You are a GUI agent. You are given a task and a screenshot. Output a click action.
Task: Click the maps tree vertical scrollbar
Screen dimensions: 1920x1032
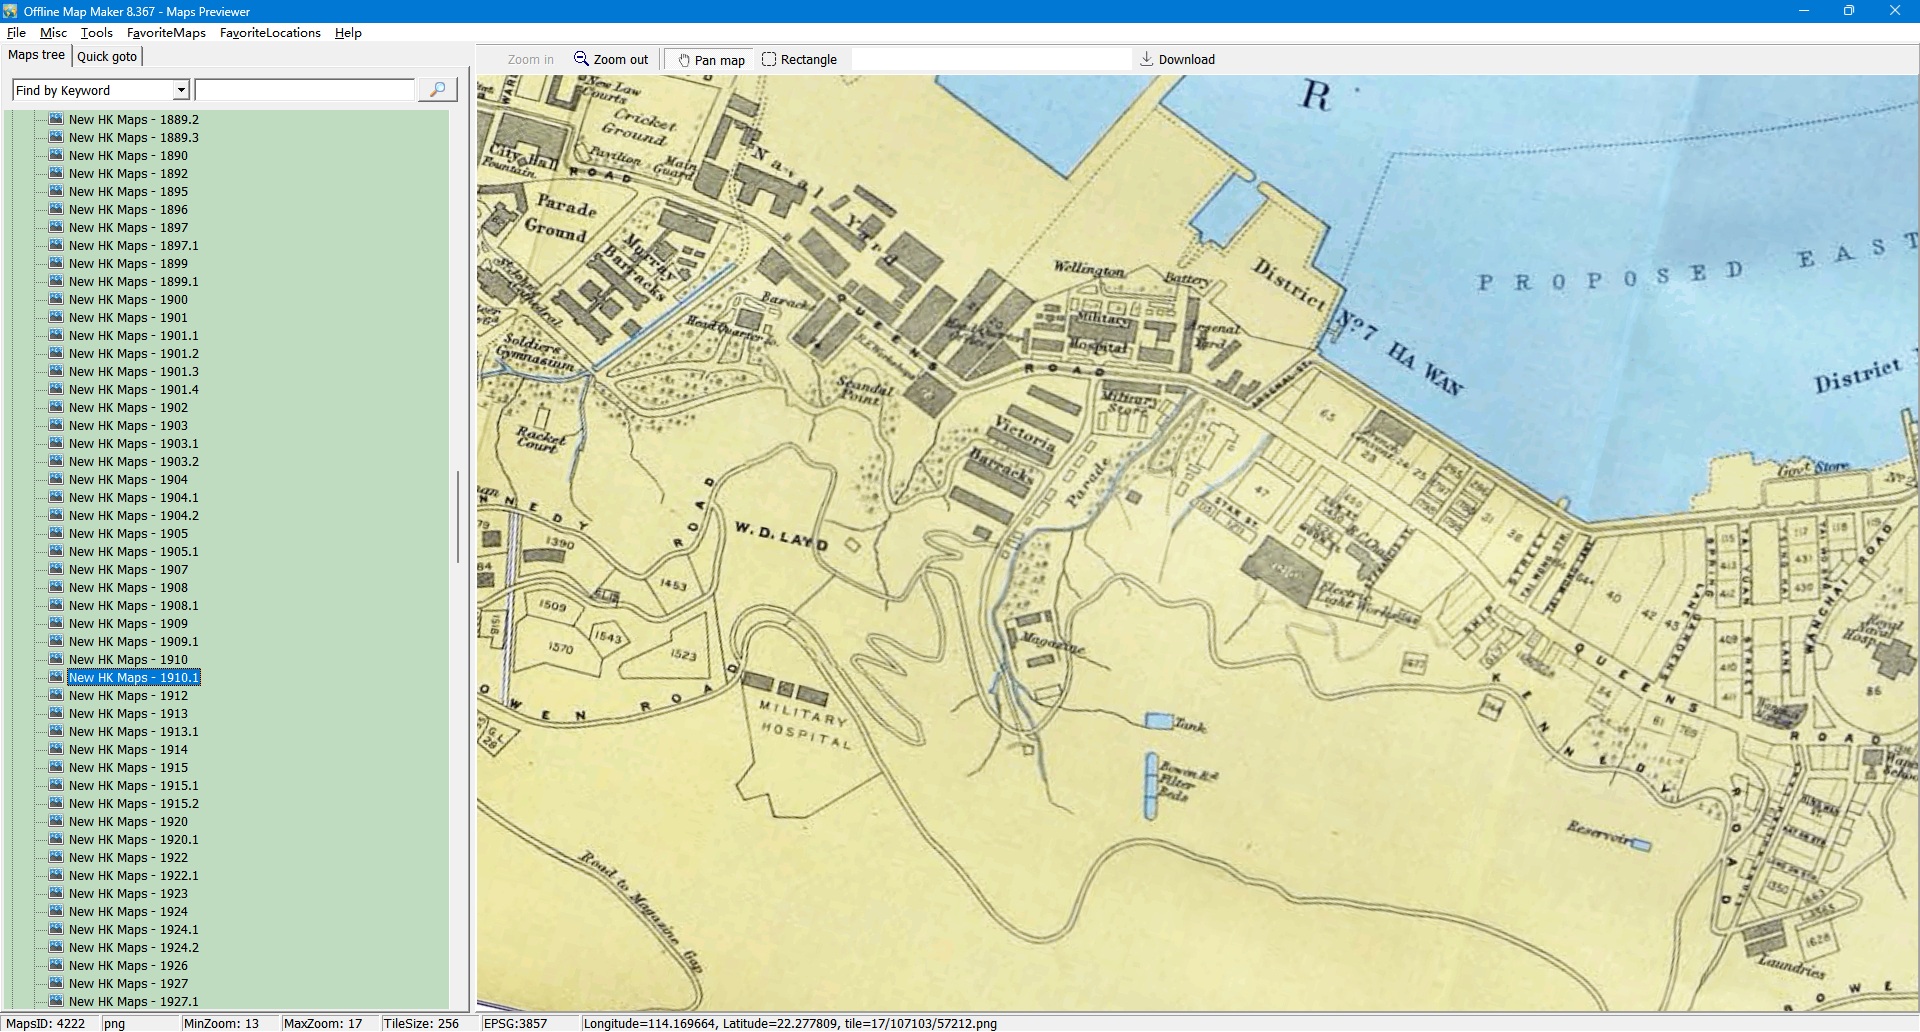[458, 517]
